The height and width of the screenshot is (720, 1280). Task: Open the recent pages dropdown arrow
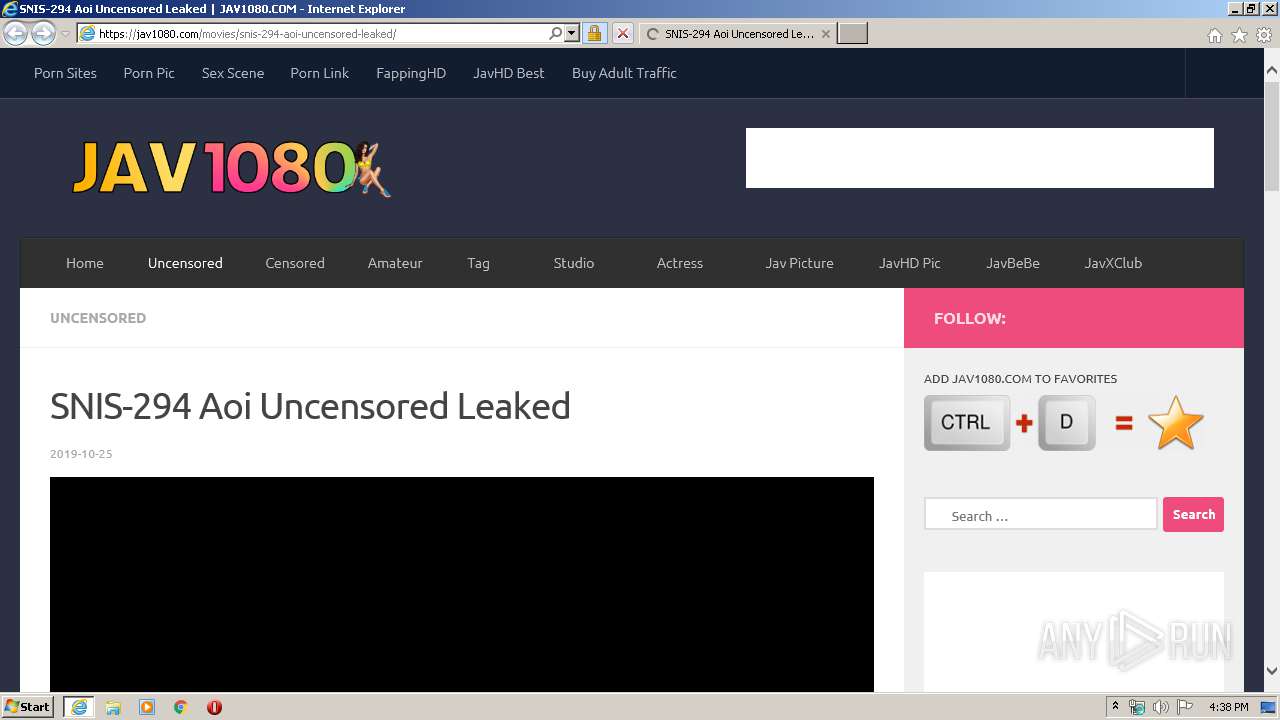click(65, 34)
